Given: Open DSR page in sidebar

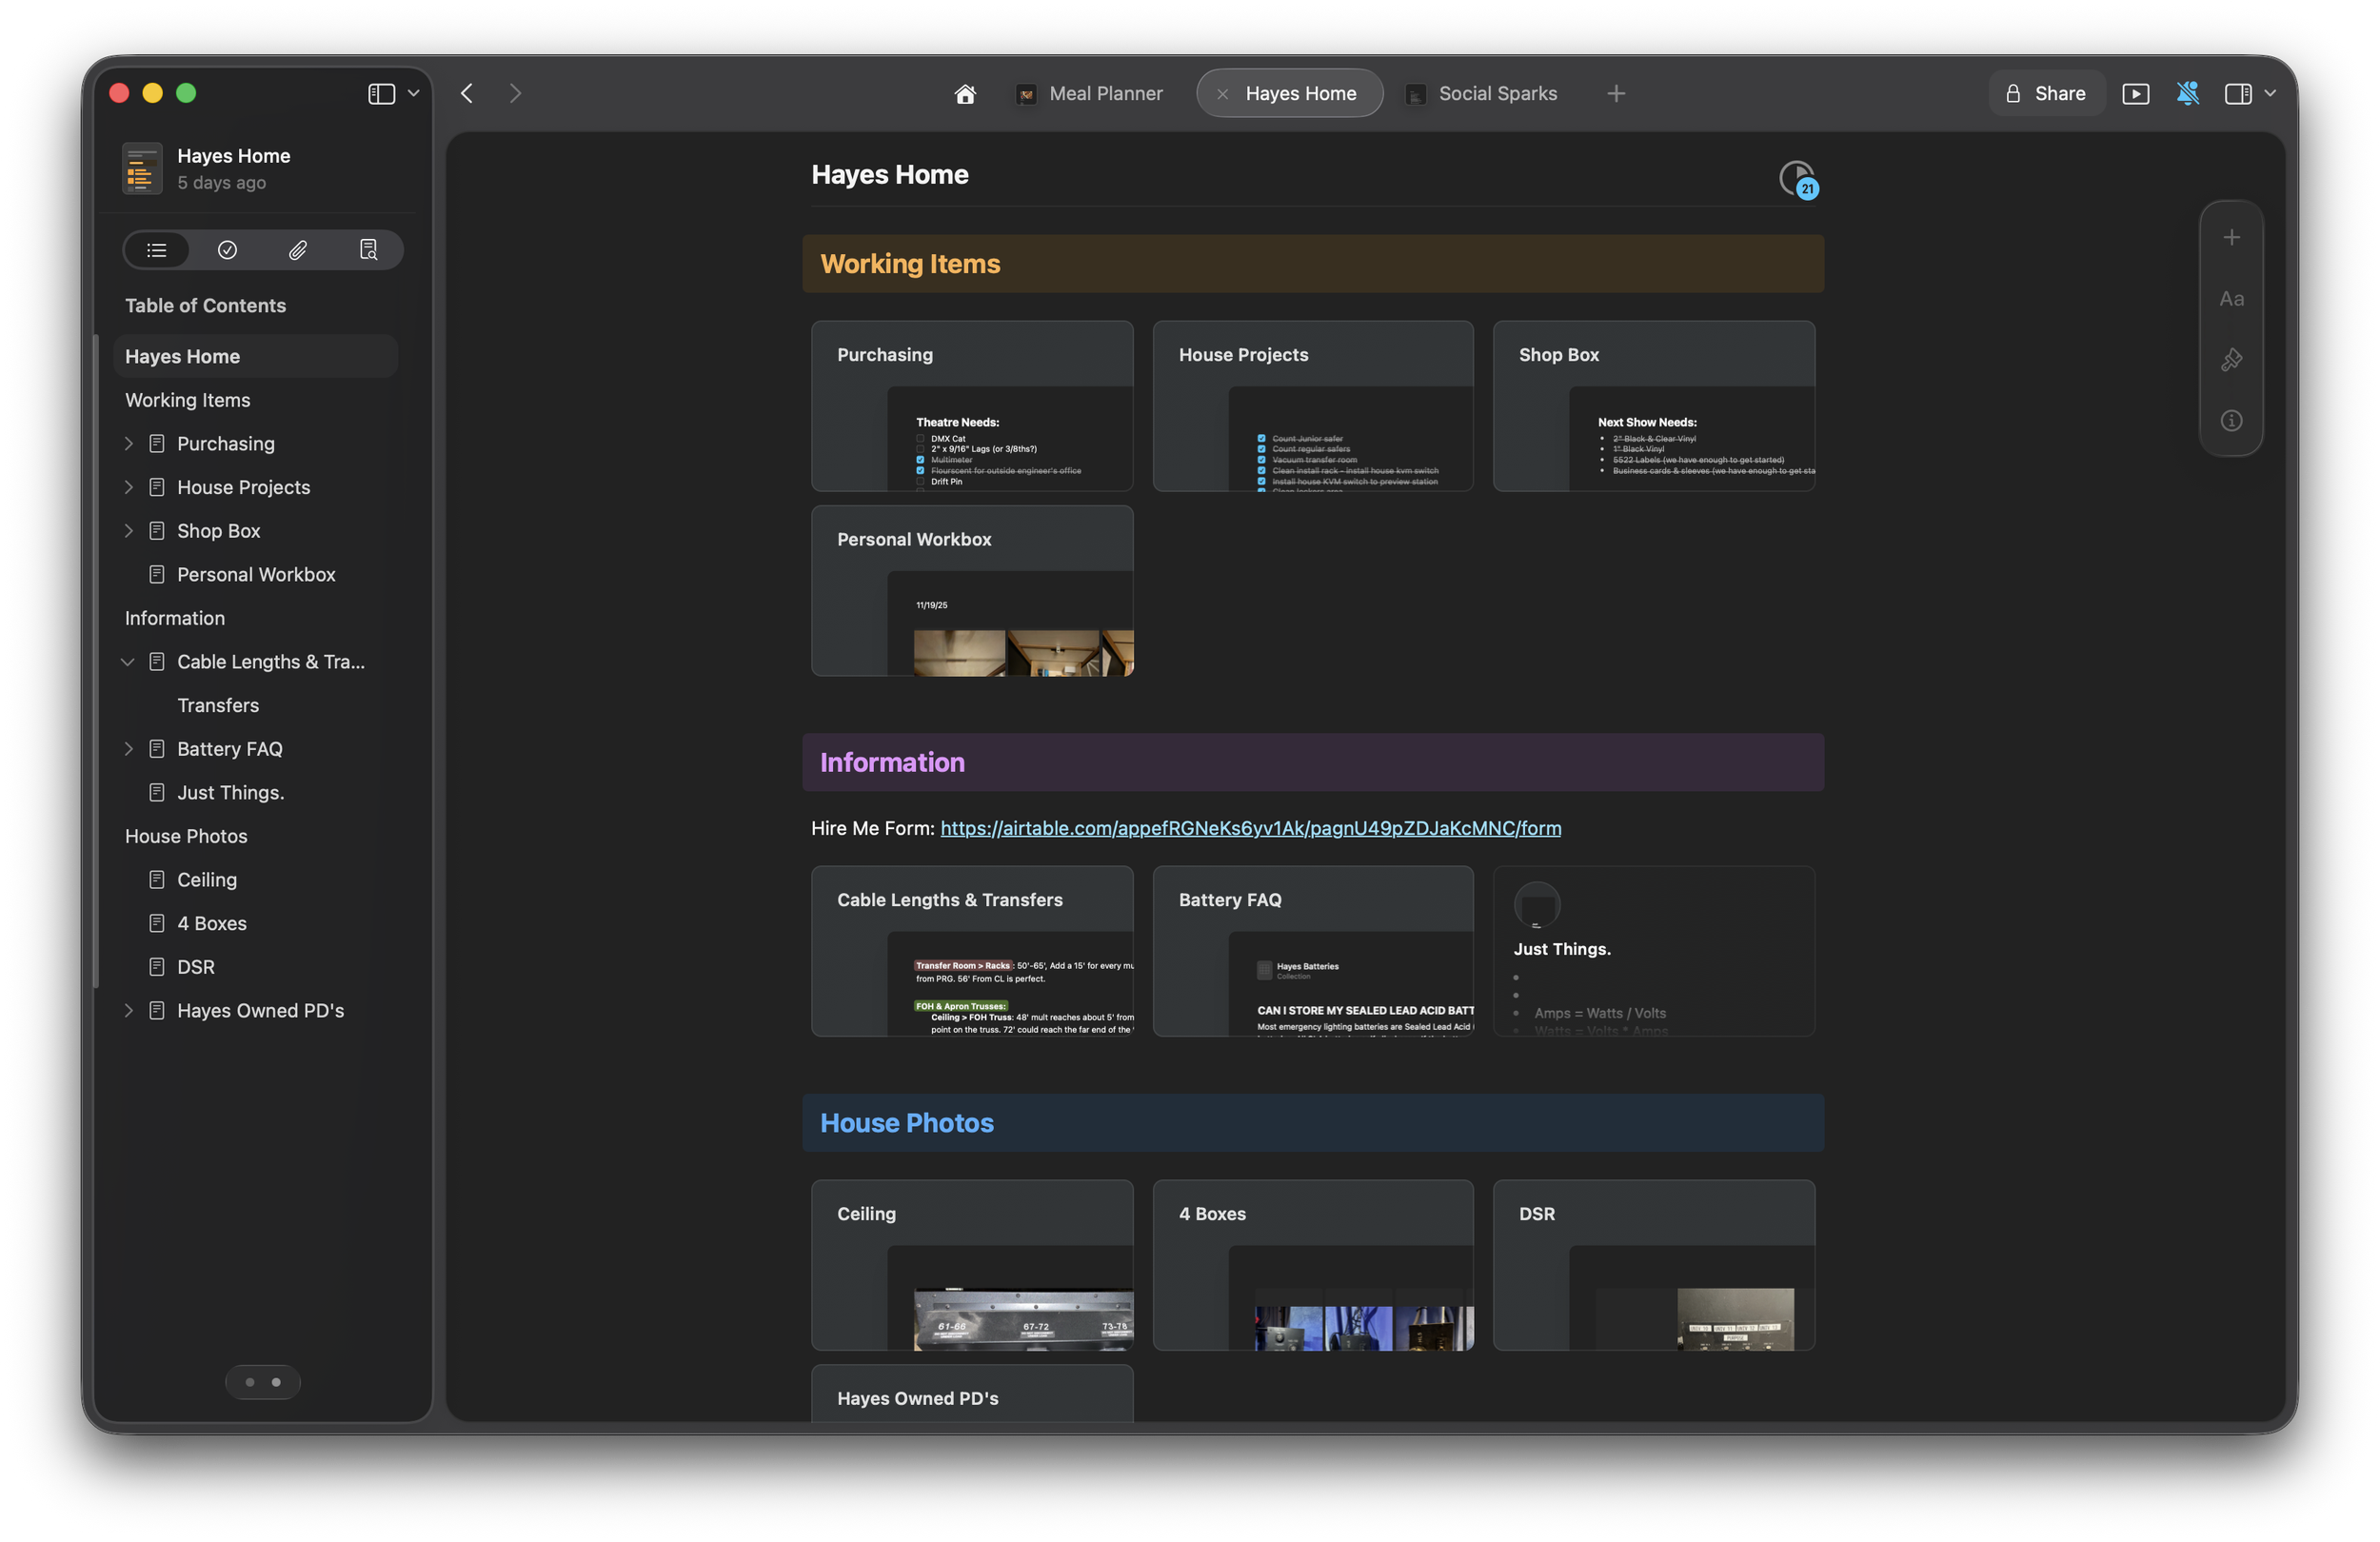Looking at the screenshot, I should tap(195, 967).
